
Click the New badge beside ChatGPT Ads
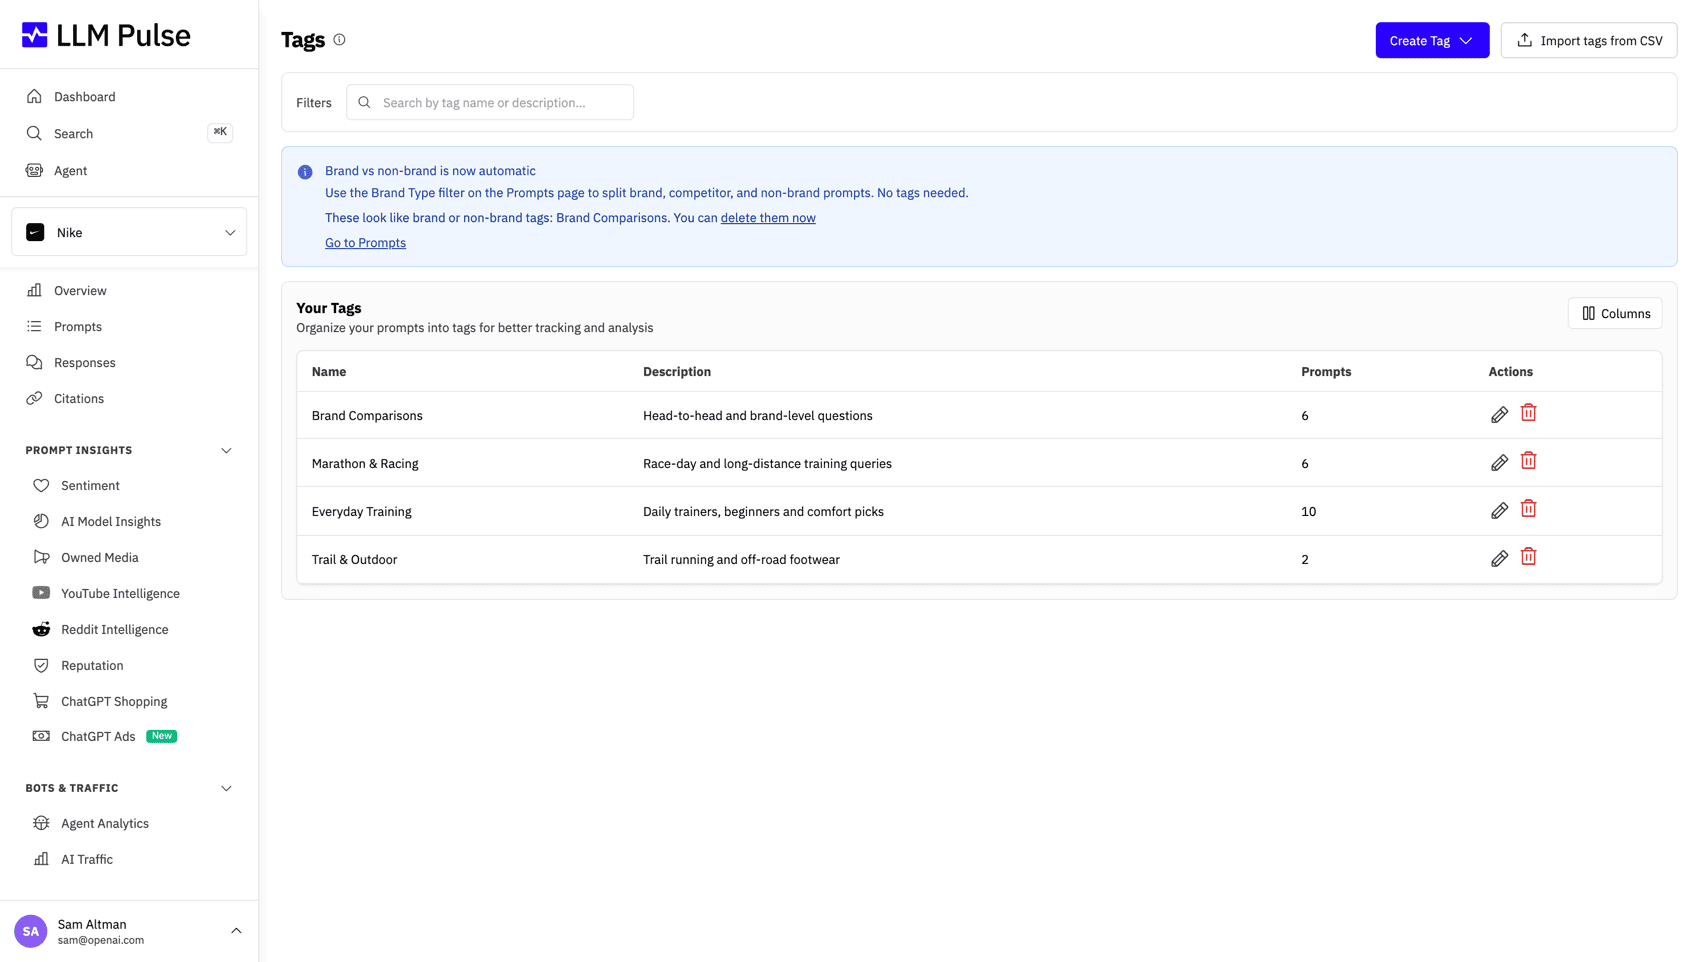click(x=162, y=736)
